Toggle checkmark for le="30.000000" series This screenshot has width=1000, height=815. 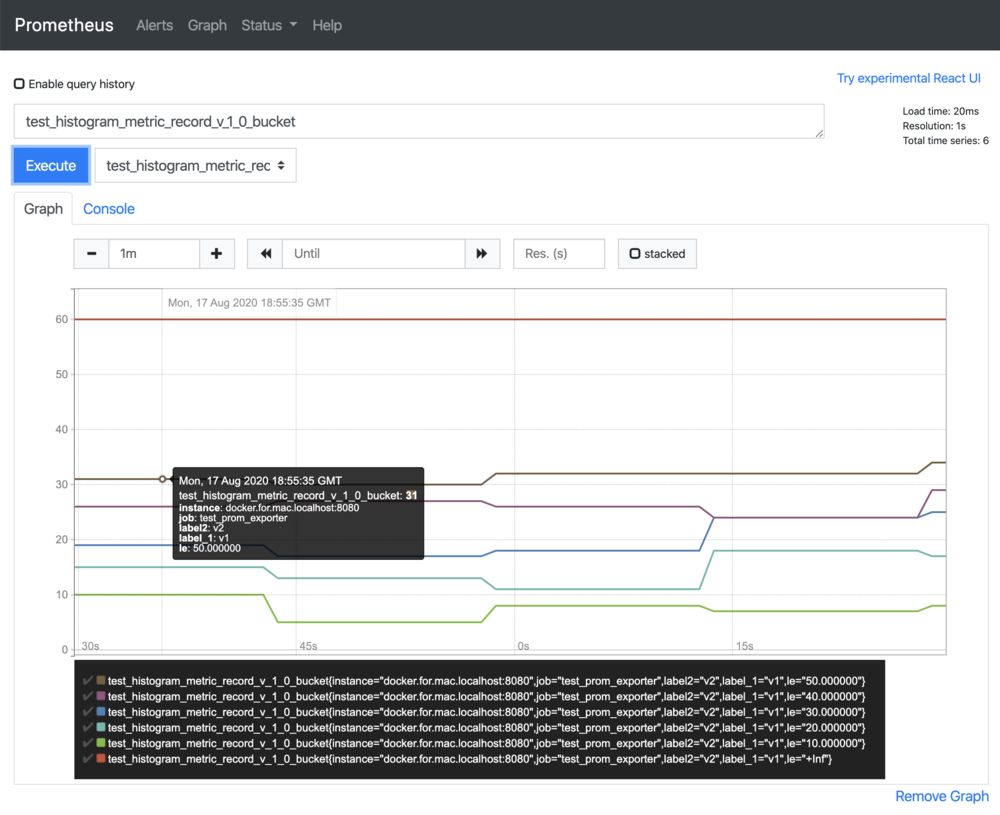[88, 712]
